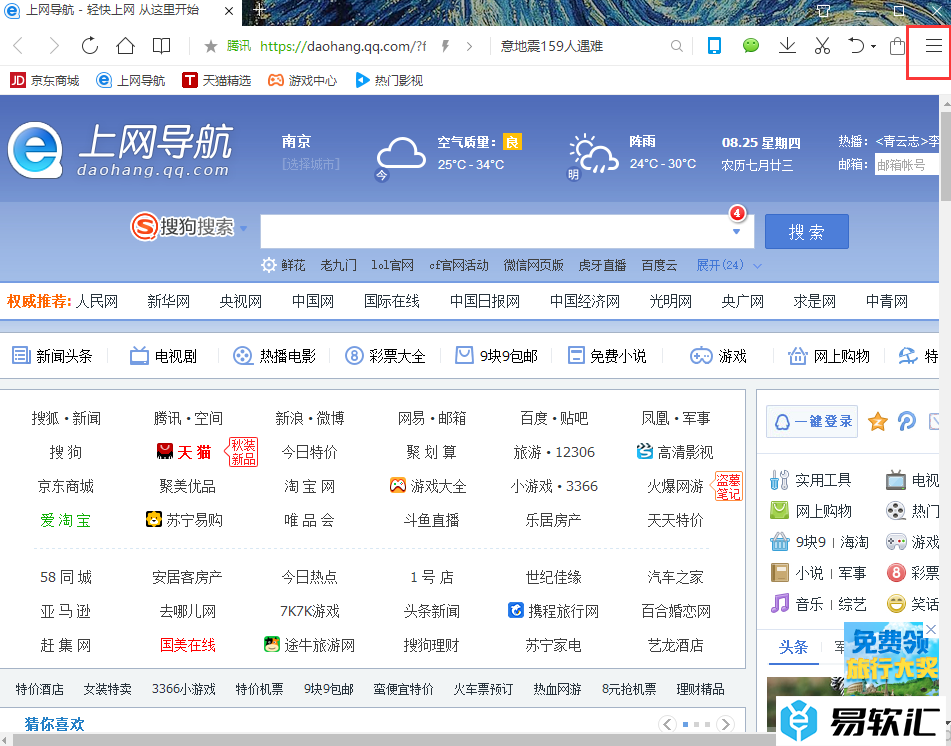Open 京东商城 bookmark

pyautogui.click(x=45, y=80)
